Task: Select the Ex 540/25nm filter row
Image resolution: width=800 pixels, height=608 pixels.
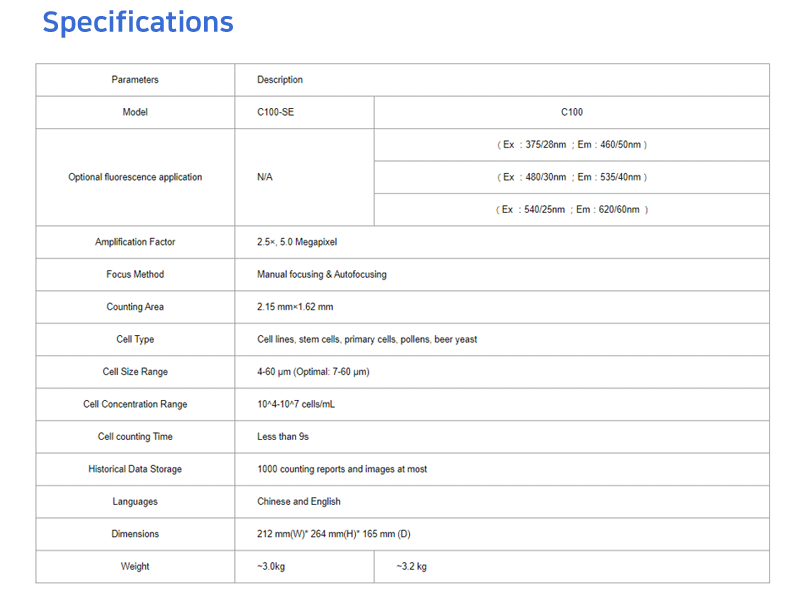Action: pos(572,210)
